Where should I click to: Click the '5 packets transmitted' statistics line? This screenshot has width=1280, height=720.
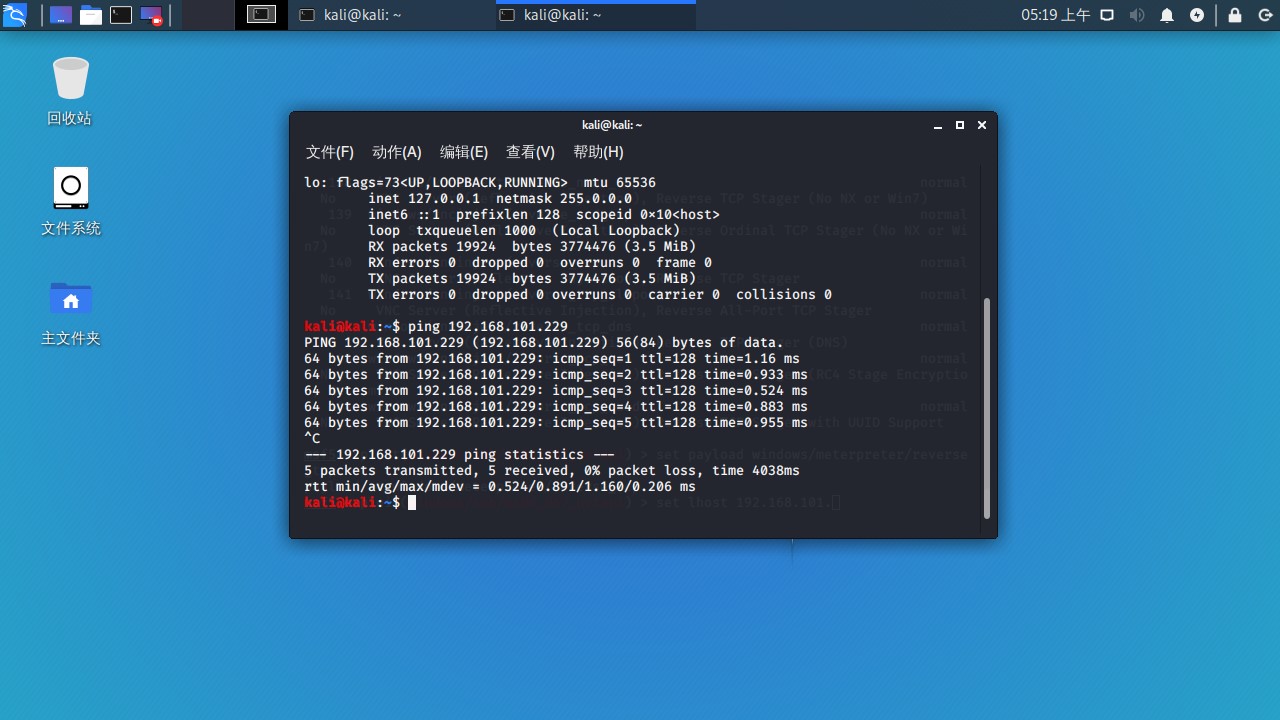(552, 471)
